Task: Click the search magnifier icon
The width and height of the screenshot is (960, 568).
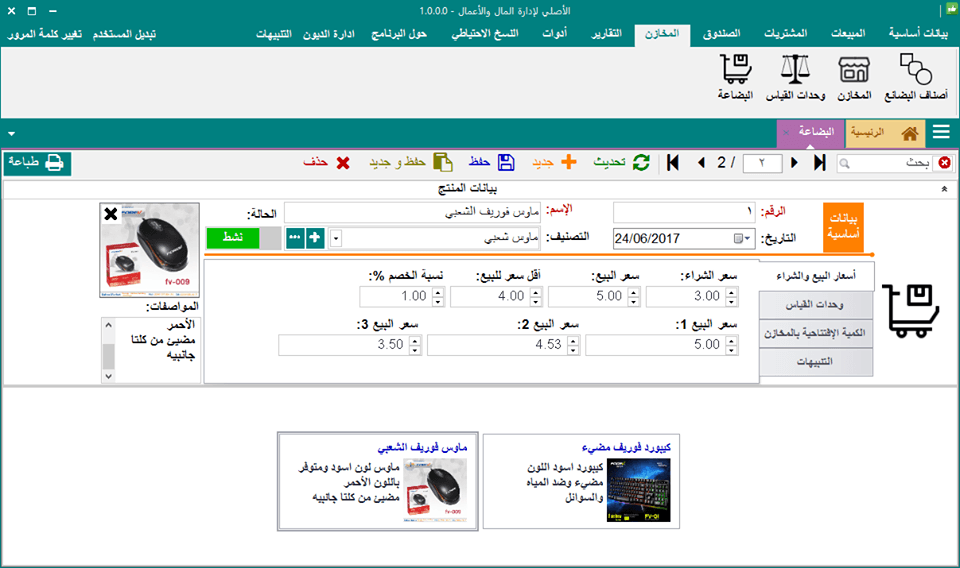Action: click(845, 163)
